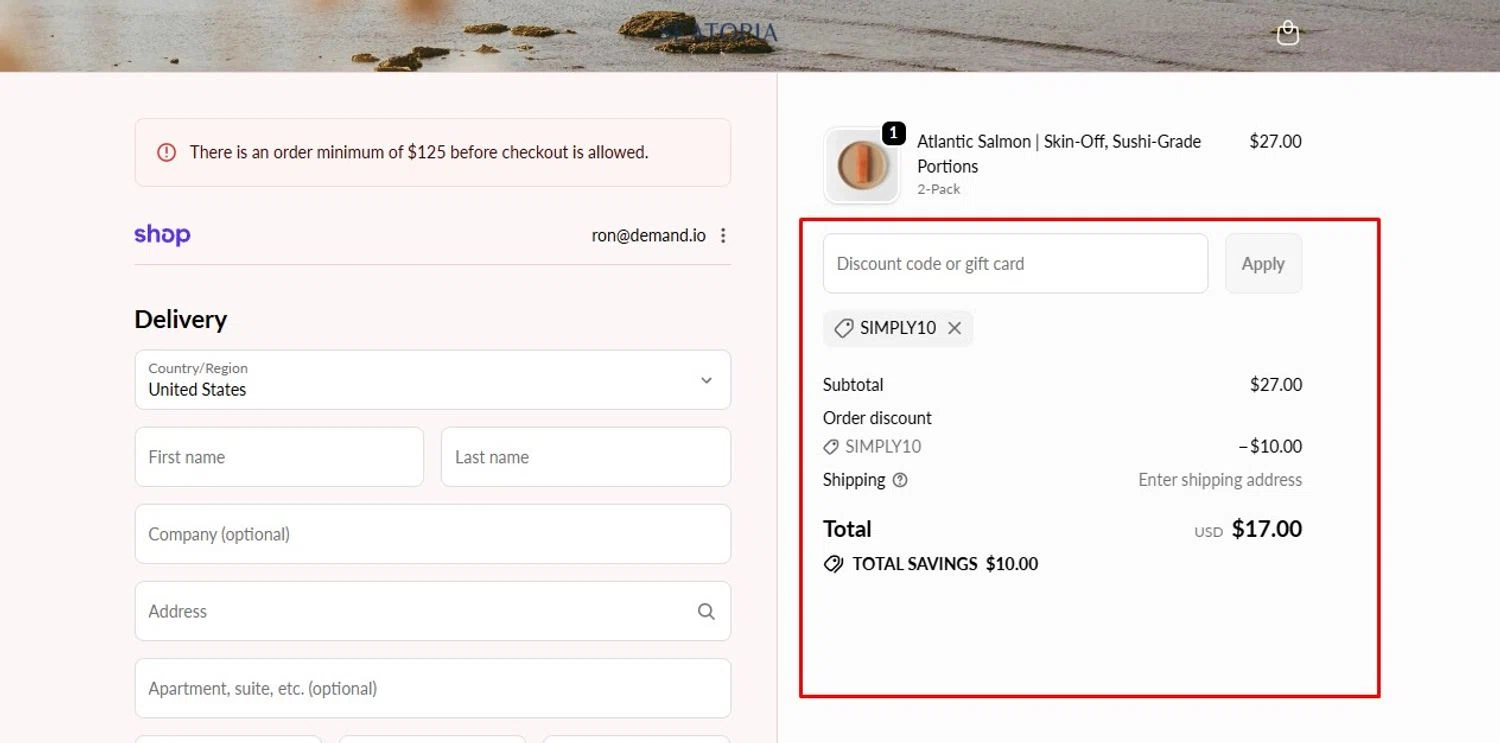Open the three-dot menu beside ron@demand.io

(723, 236)
